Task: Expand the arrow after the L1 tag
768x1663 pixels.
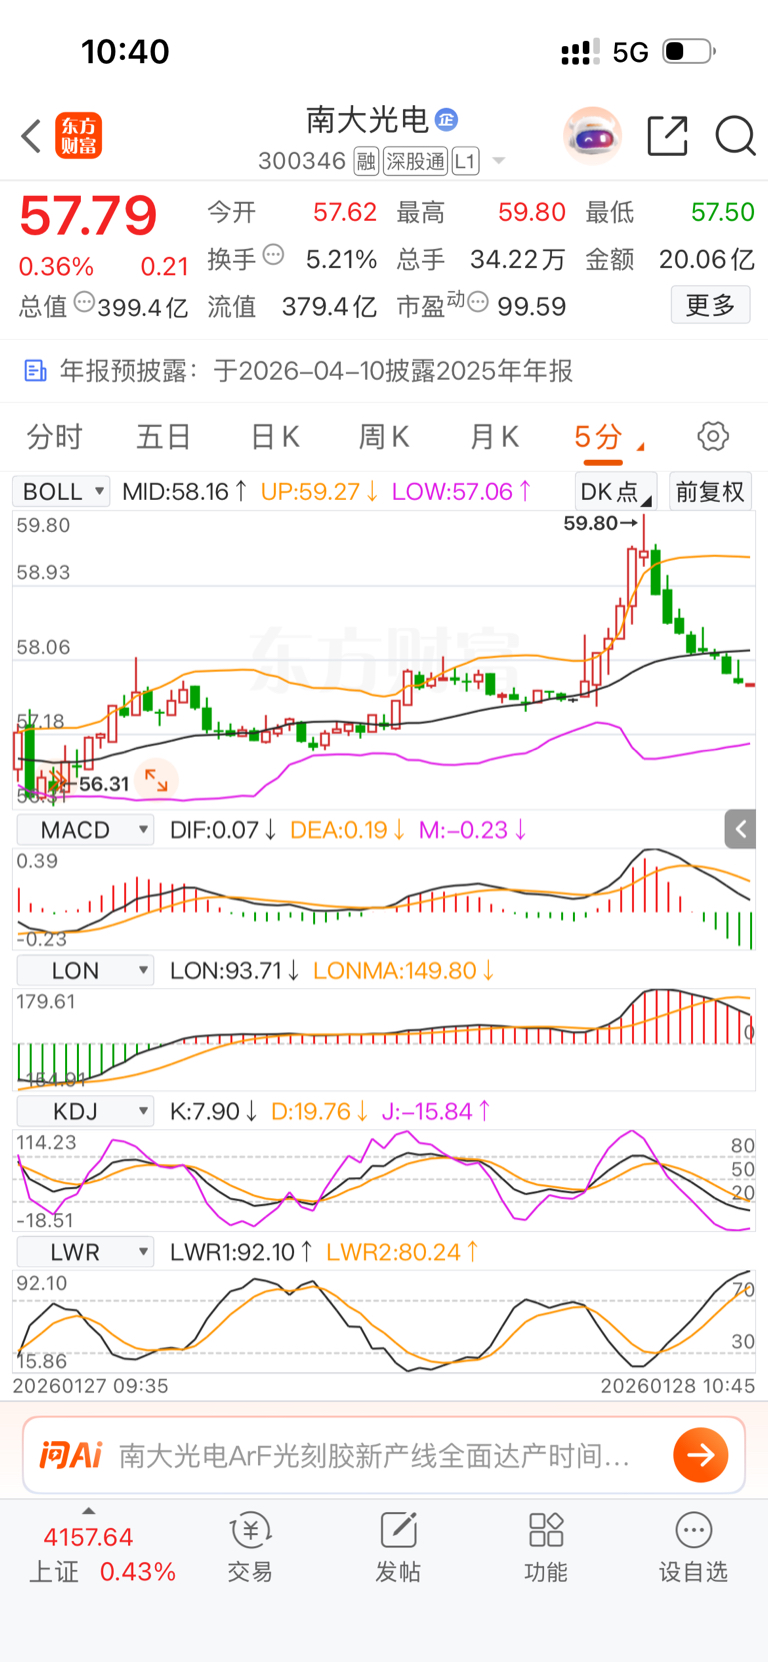Action: click(499, 161)
